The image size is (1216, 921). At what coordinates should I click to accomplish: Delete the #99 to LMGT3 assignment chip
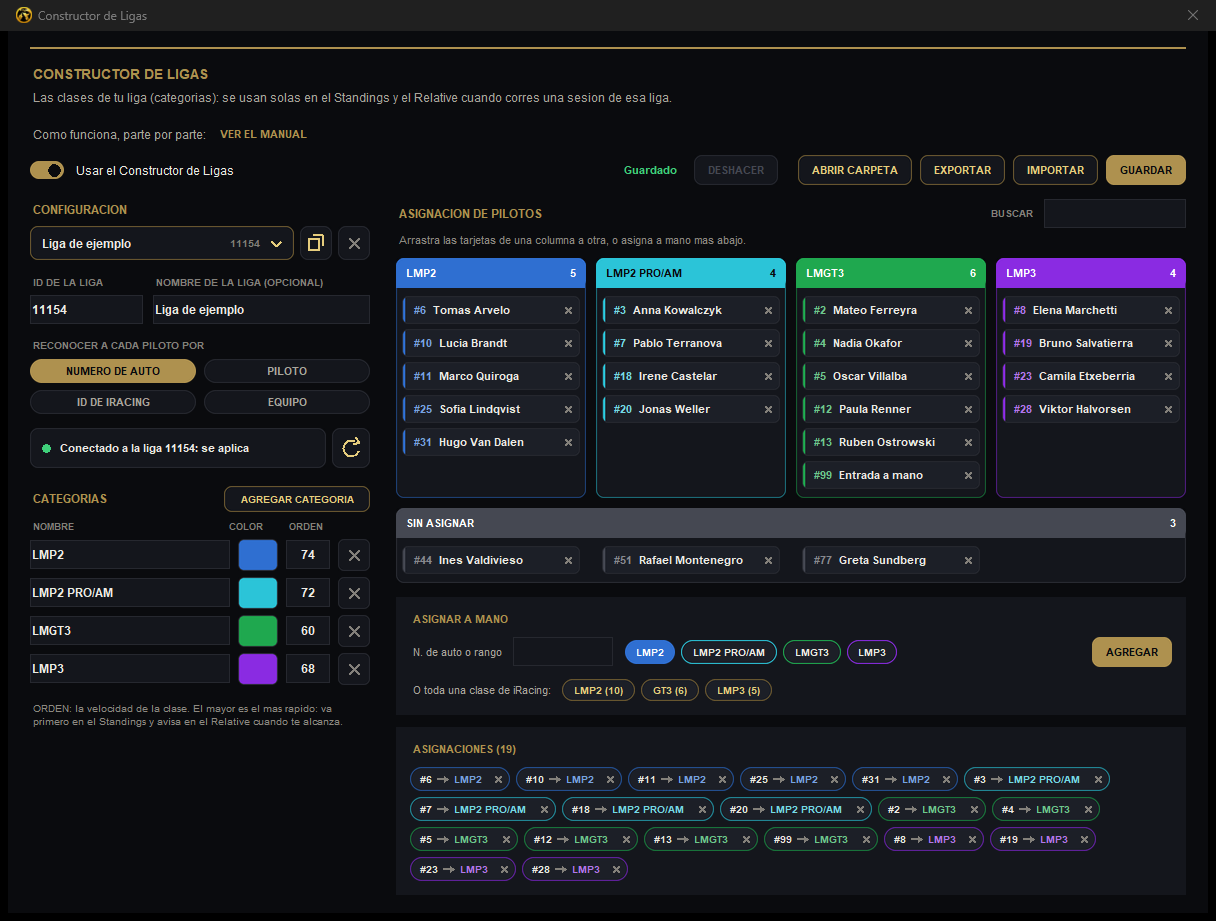coord(866,839)
